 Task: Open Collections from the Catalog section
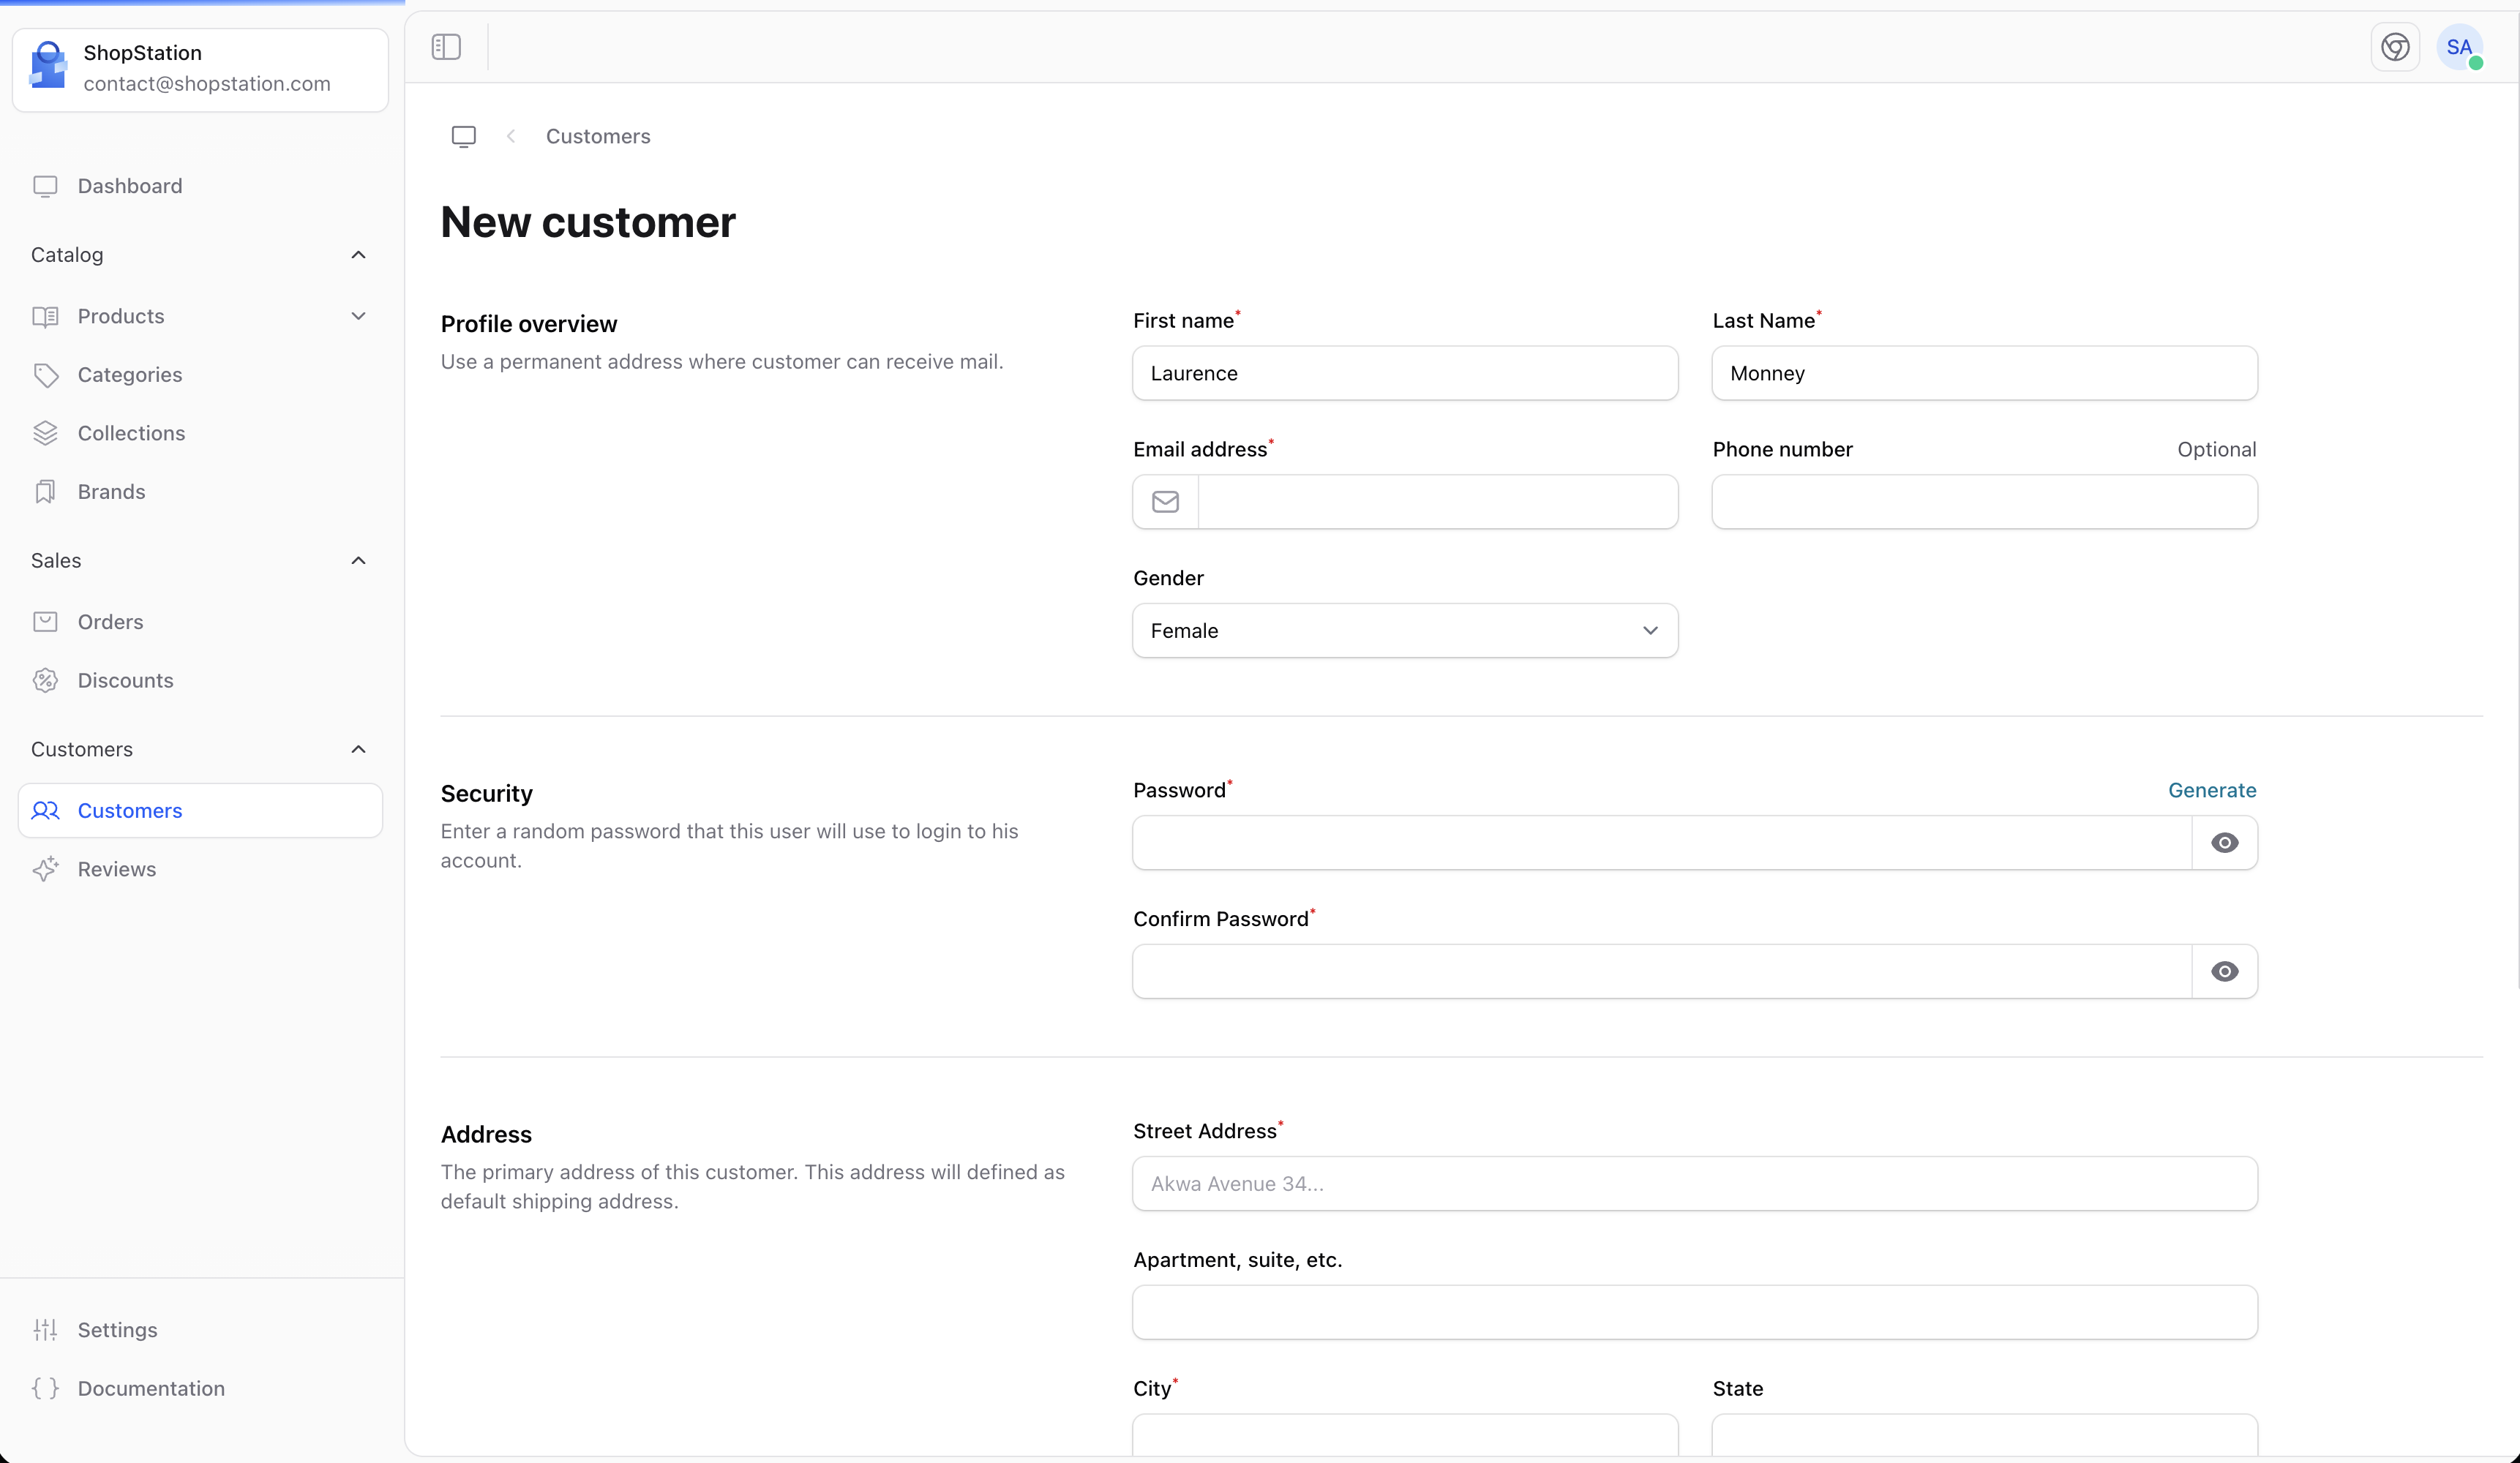131,432
